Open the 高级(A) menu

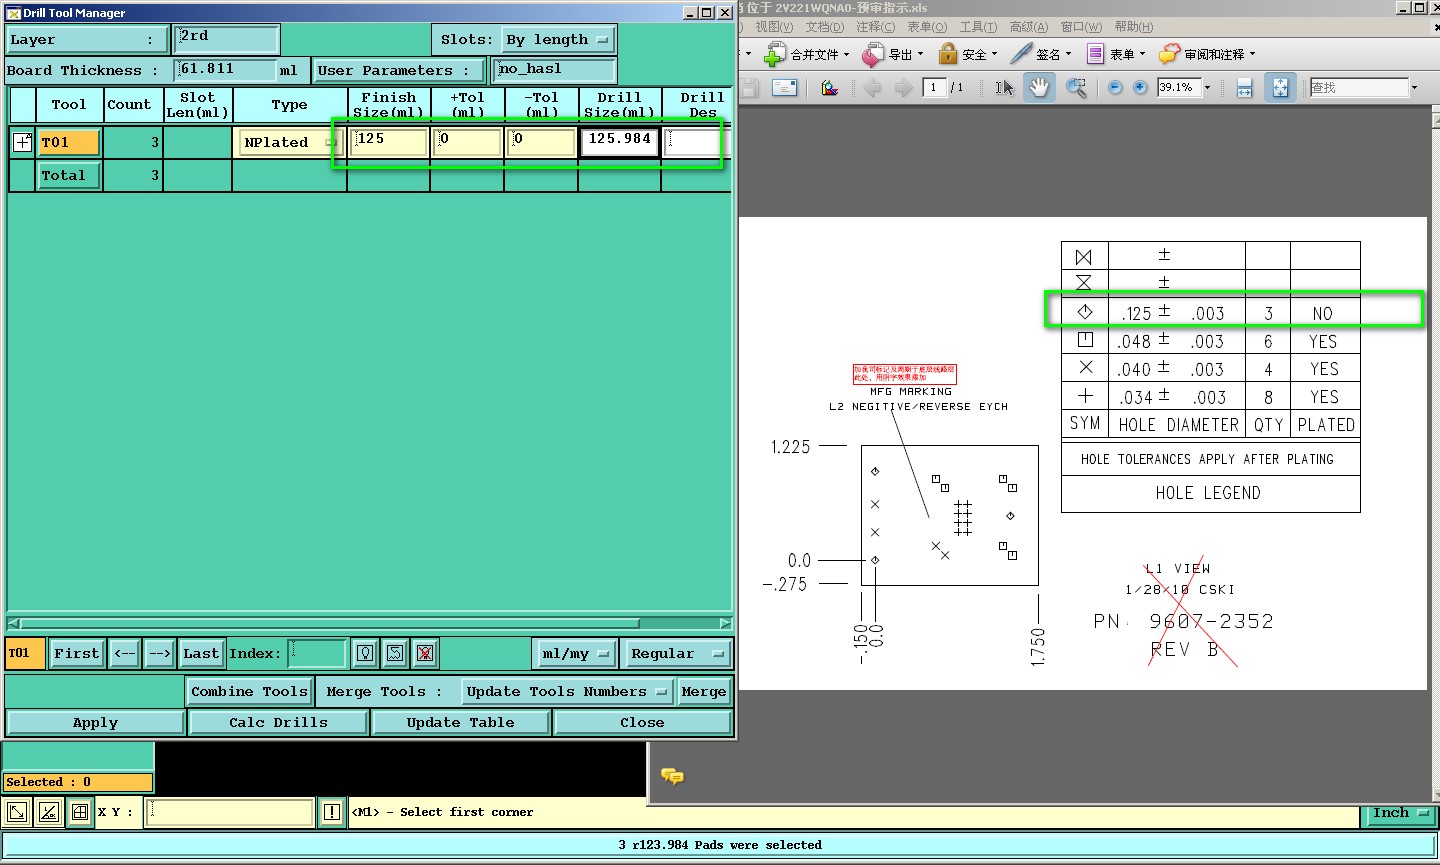click(x=1029, y=27)
